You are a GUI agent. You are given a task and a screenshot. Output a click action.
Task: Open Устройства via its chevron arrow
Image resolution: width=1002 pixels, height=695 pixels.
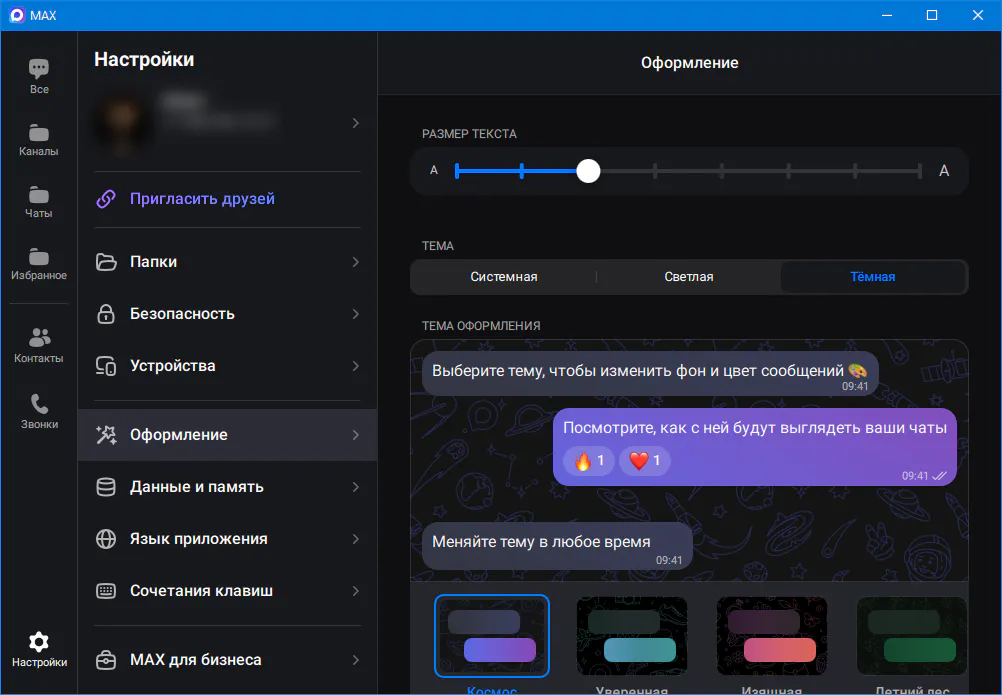[x=356, y=366]
